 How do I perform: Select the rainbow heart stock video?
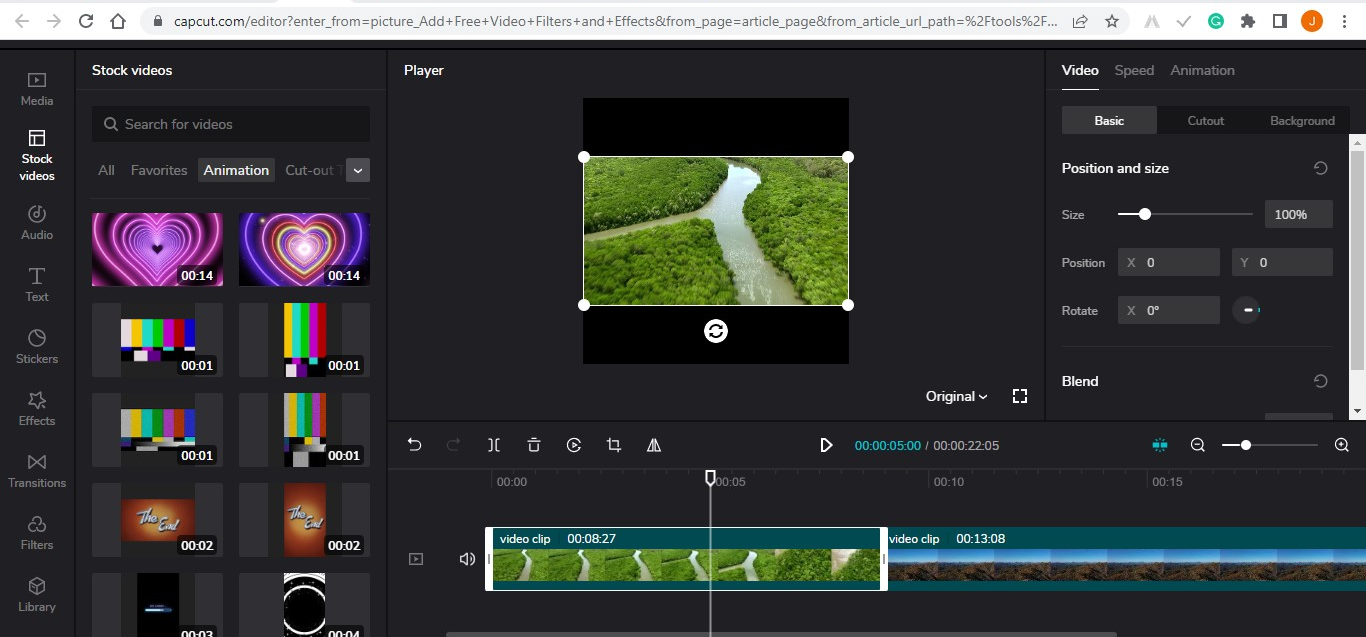[304, 249]
